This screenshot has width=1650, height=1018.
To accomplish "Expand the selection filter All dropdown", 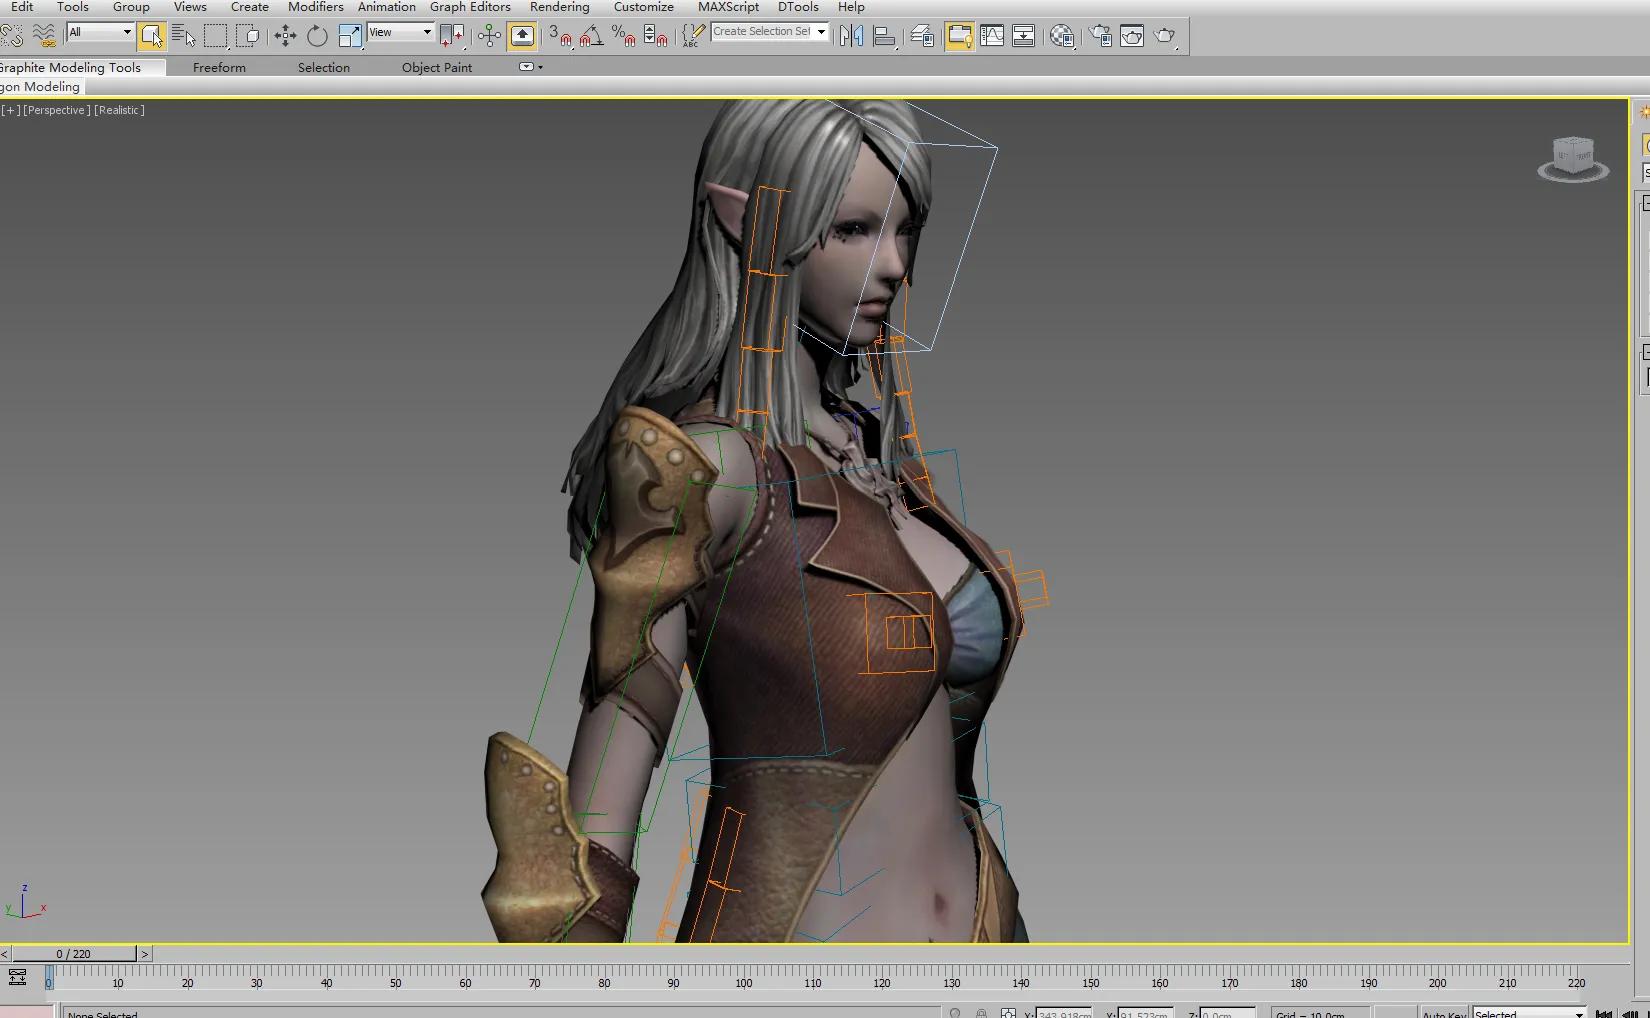I will pos(126,32).
